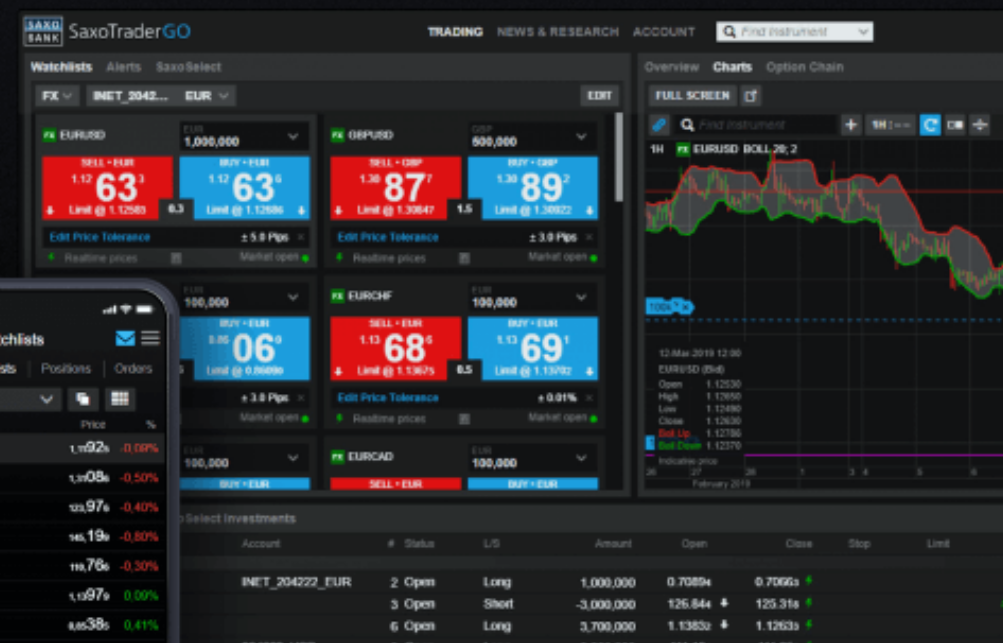Open the FX asset class dropdown
1003x643 pixels.
[x=57, y=96]
